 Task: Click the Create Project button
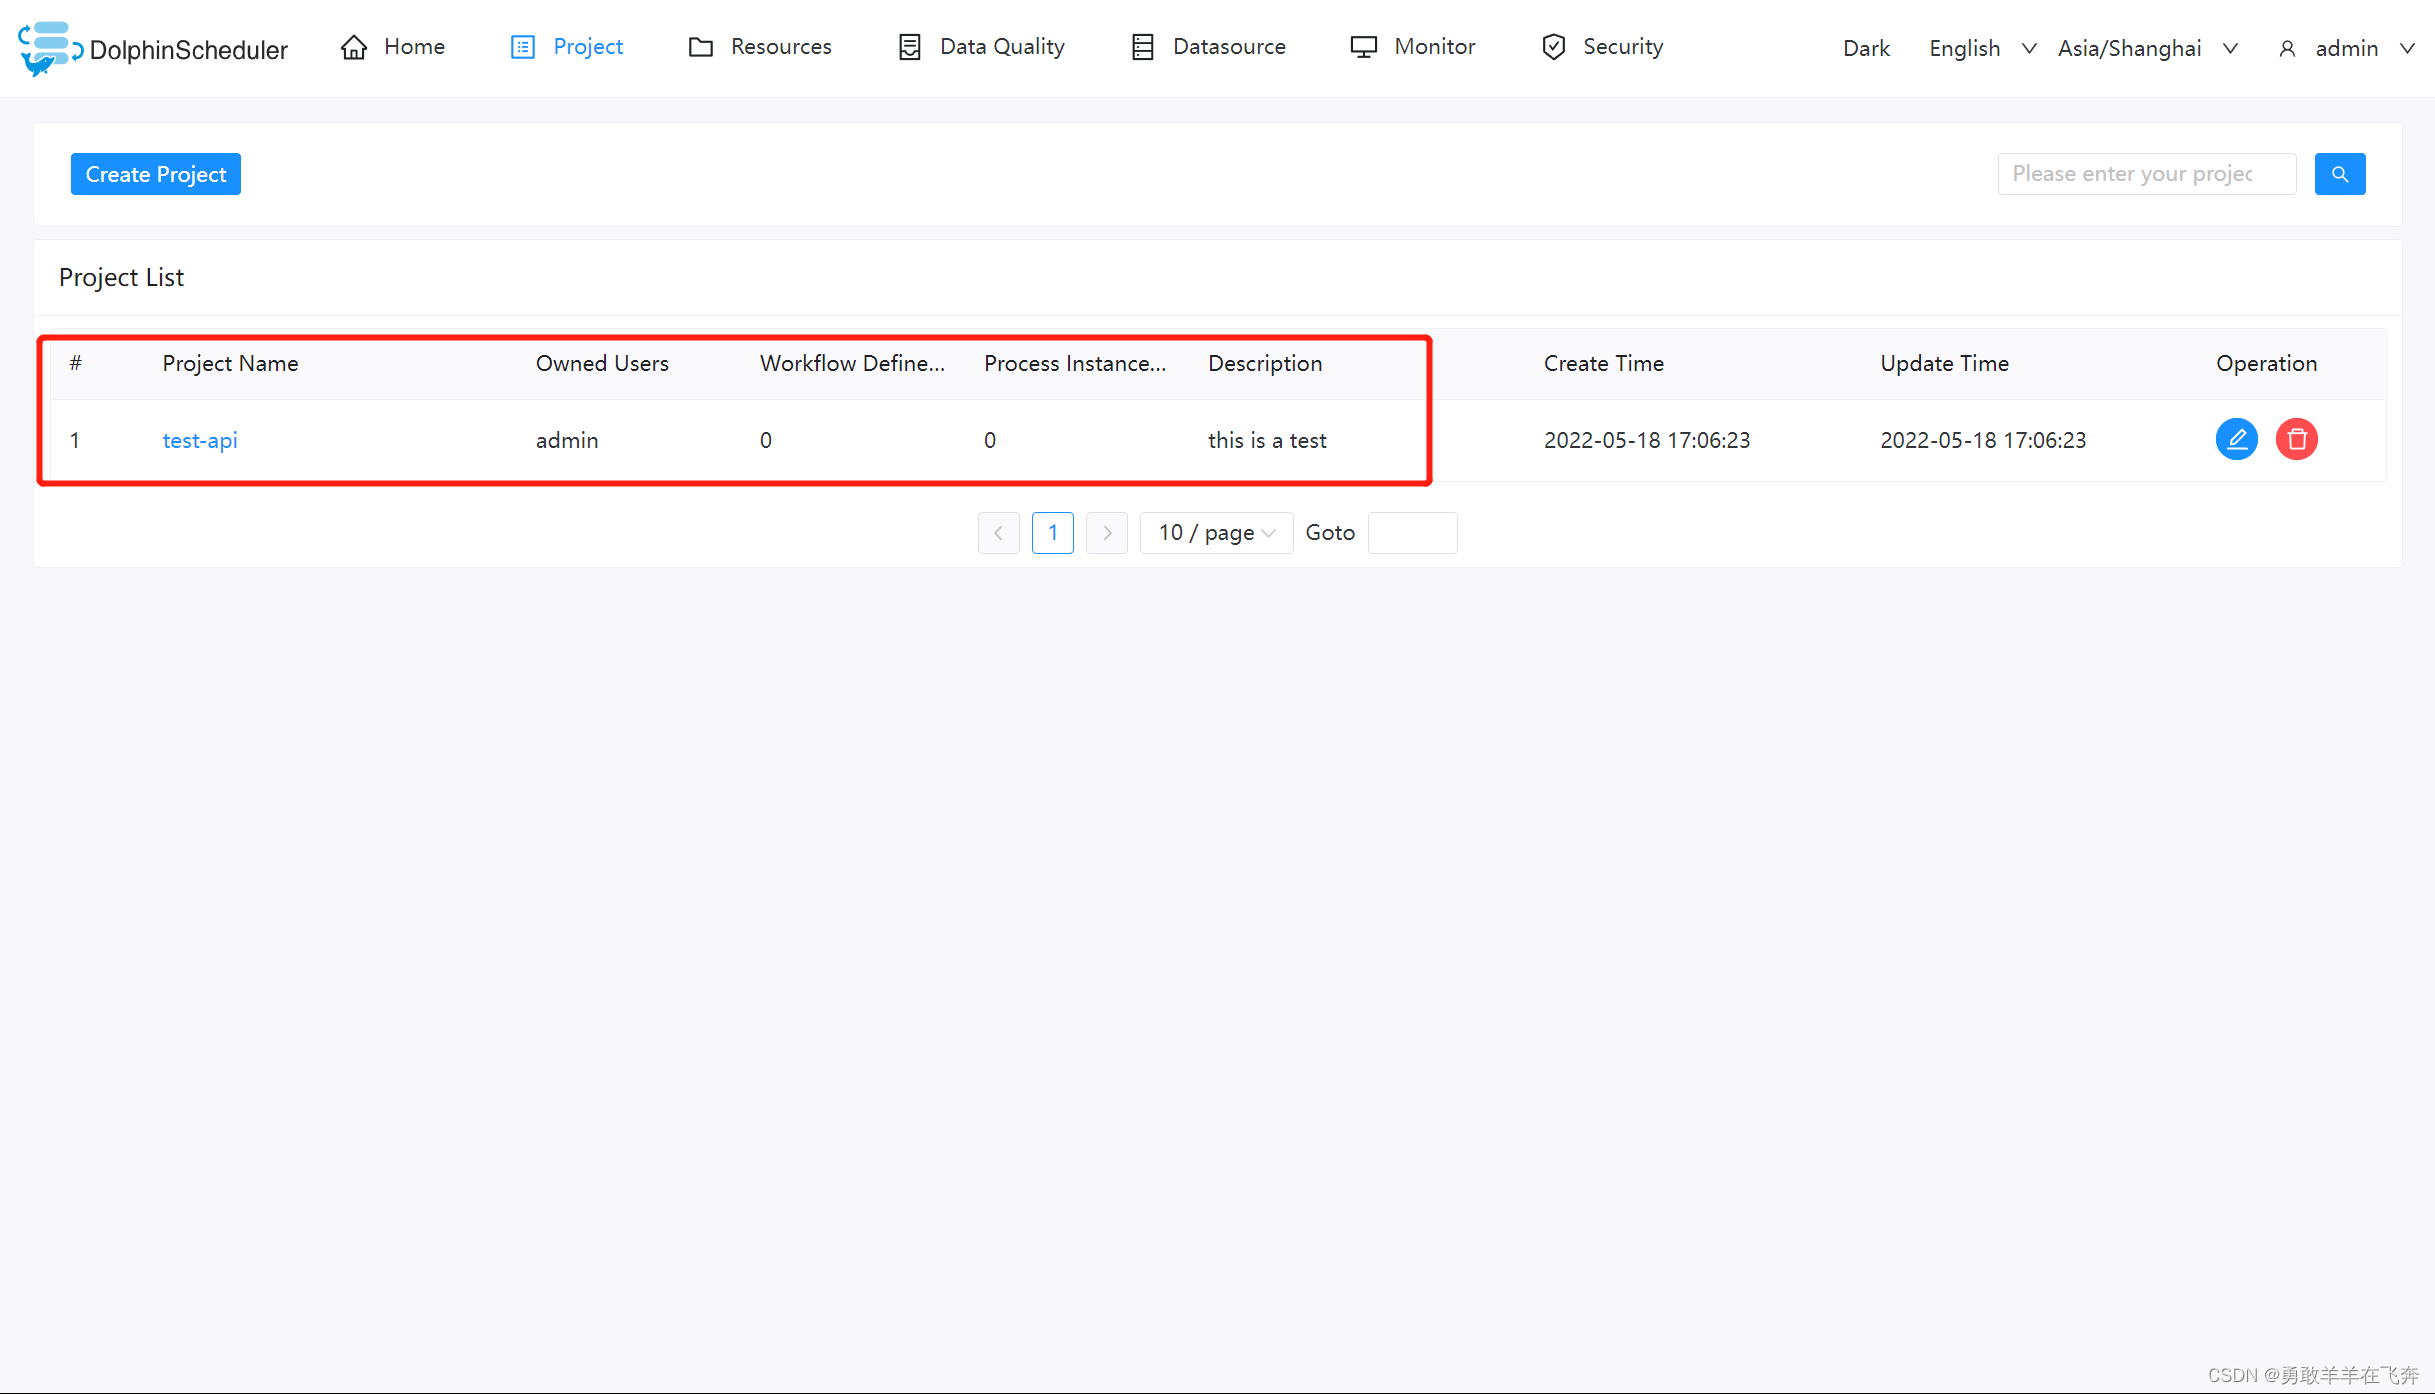tap(154, 174)
